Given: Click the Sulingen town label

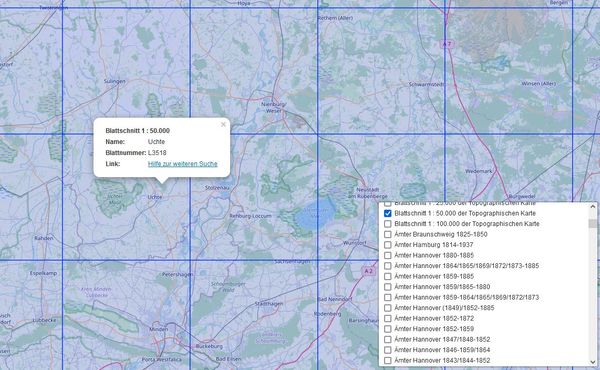Looking at the screenshot, I should tap(114, 81).
